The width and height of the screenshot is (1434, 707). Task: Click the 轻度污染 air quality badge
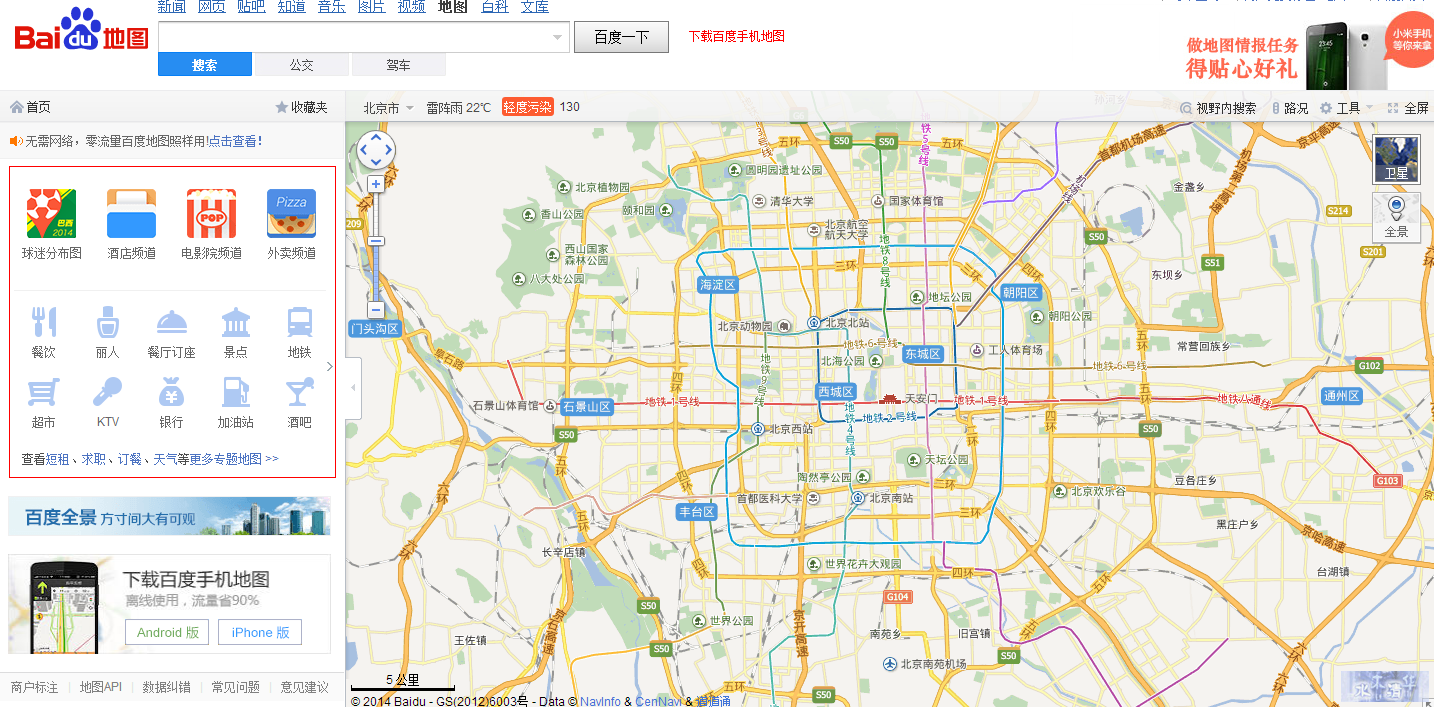[528, 107]
